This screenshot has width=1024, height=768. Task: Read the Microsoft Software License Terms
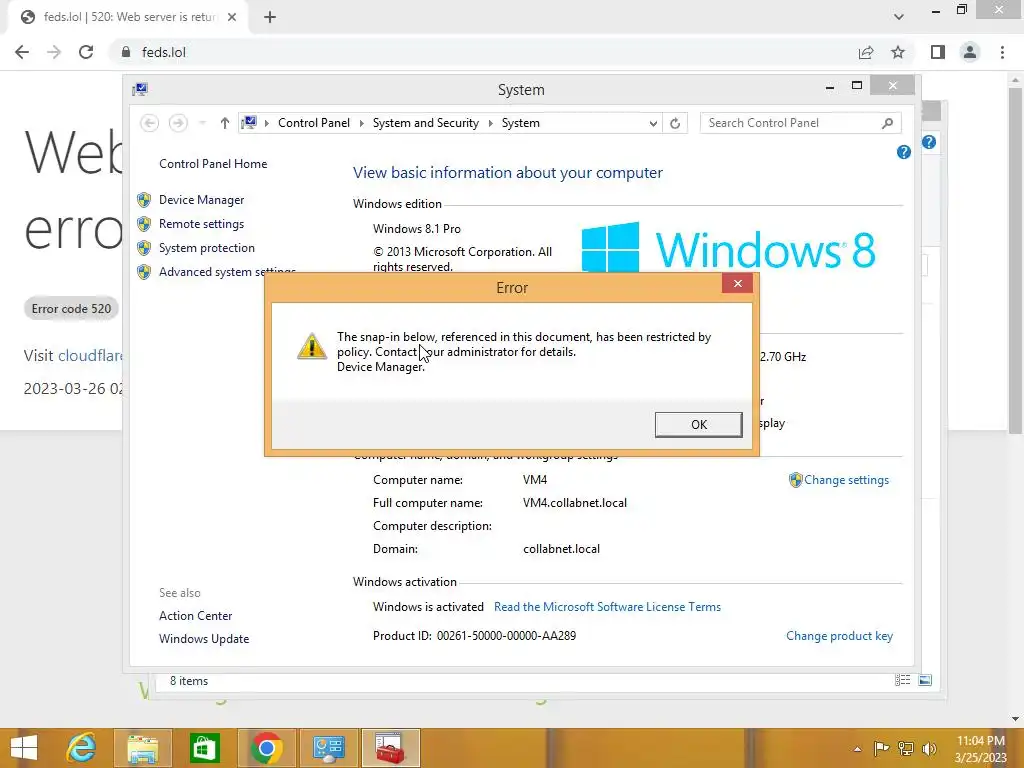[607, 607]
